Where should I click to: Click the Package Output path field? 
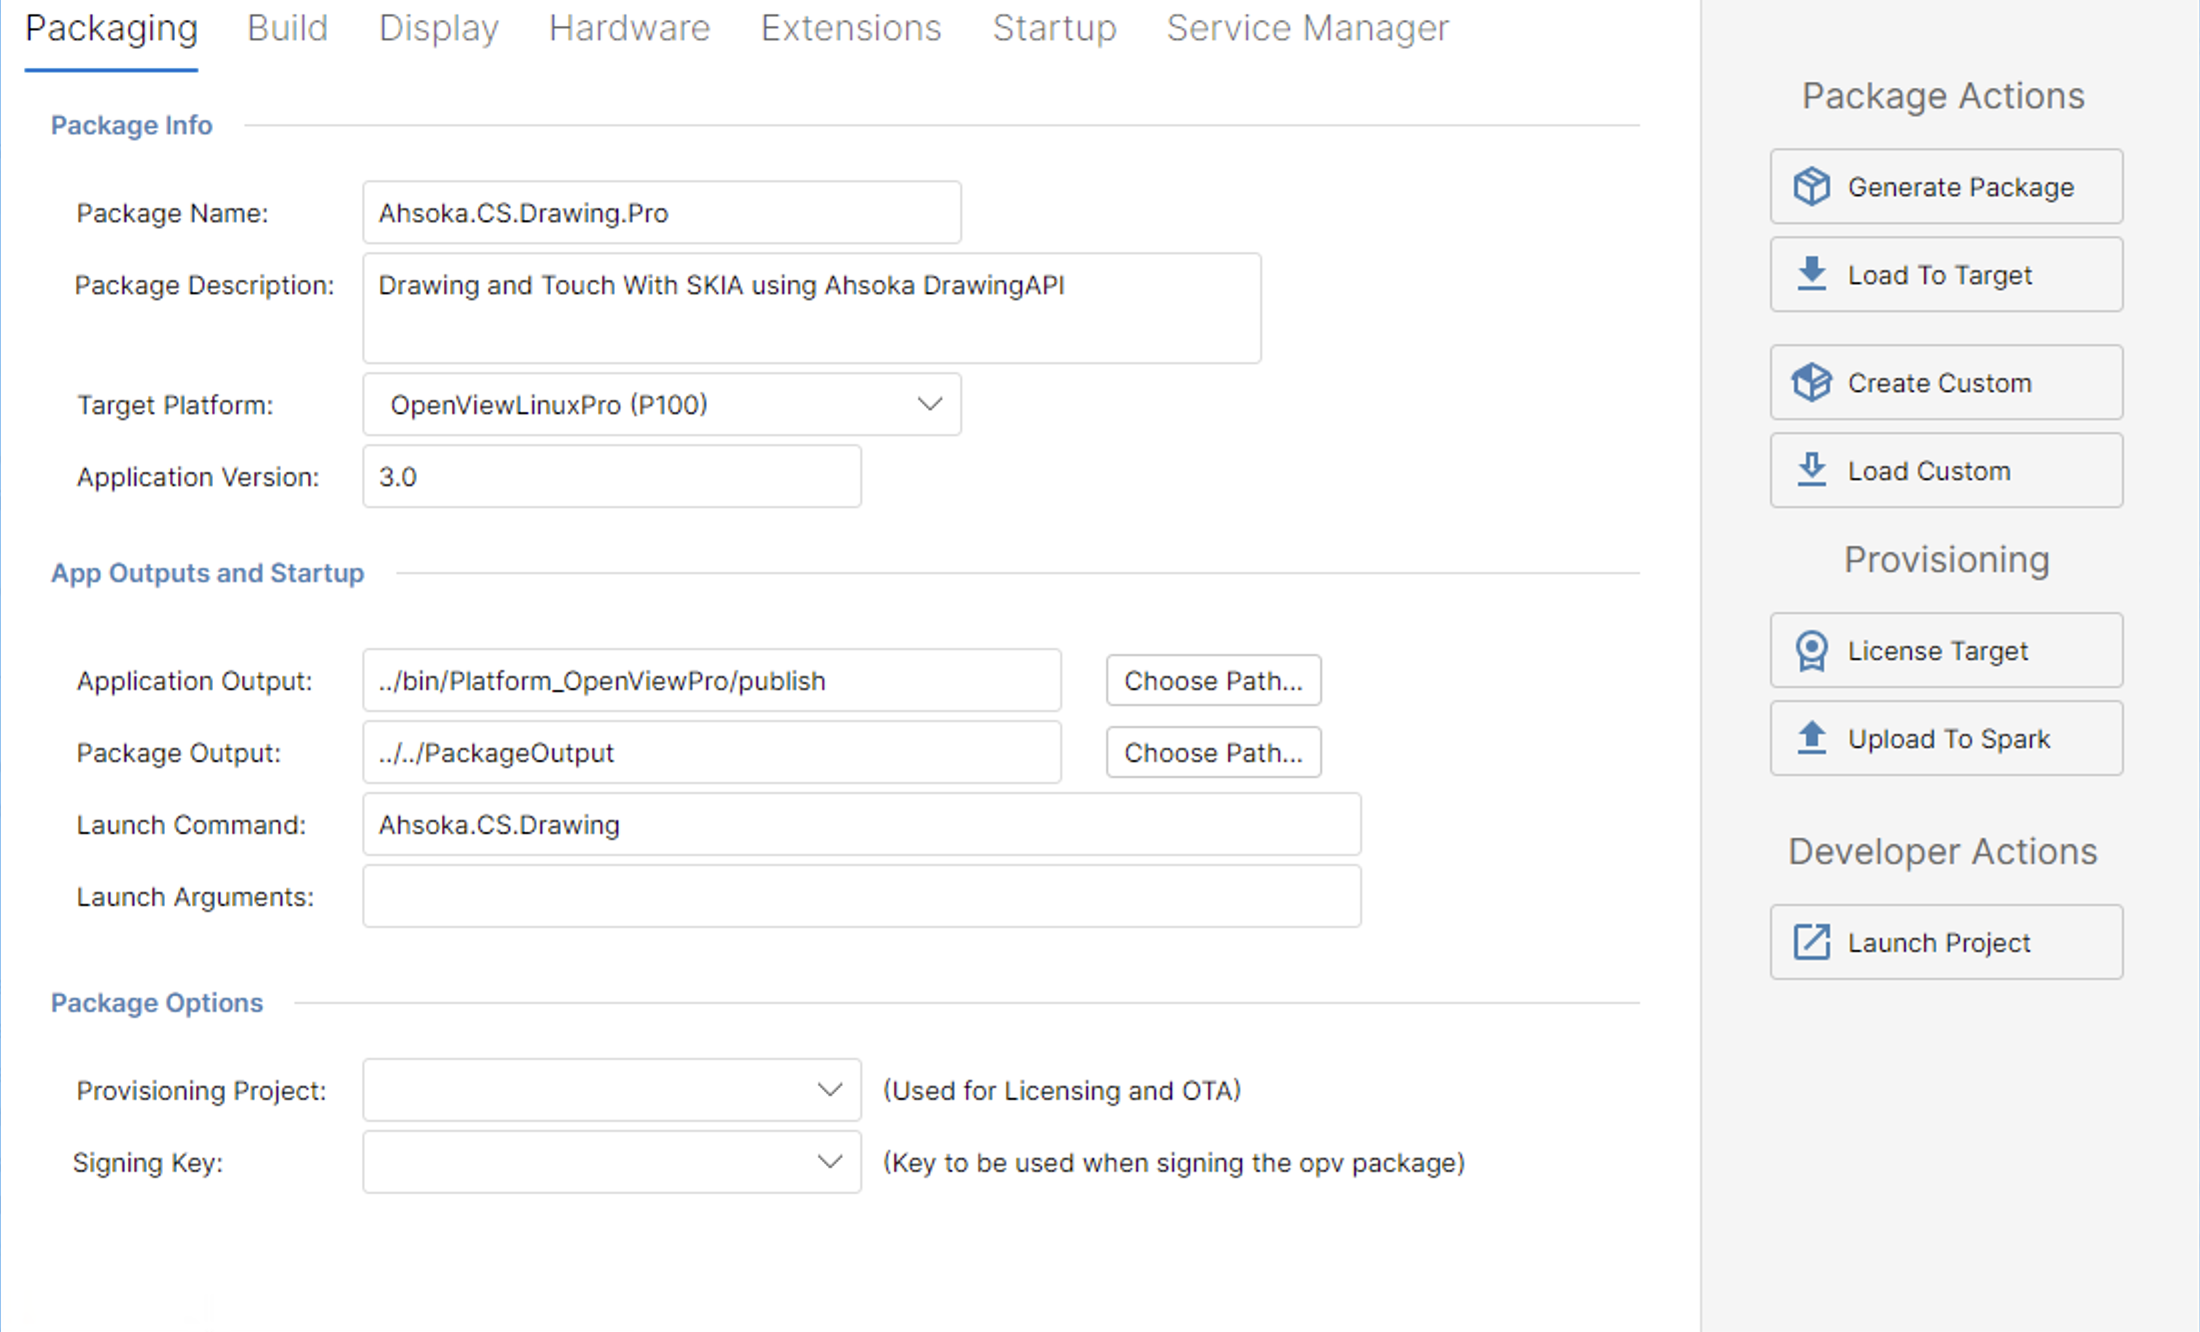711,752
